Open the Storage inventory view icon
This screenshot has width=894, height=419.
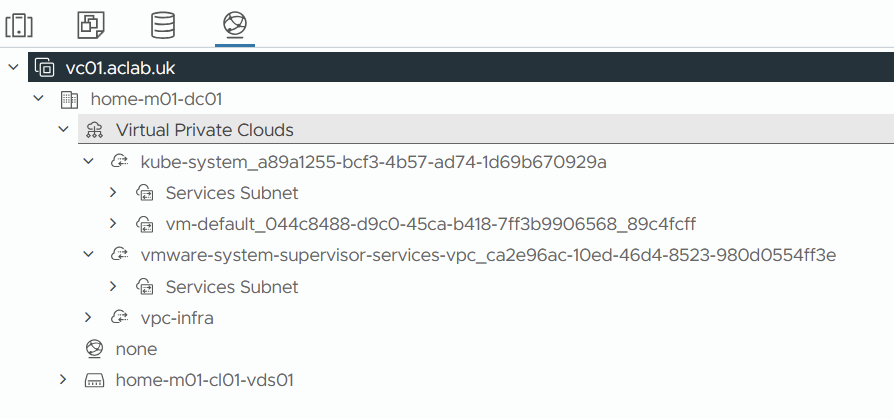coord(163,22)
